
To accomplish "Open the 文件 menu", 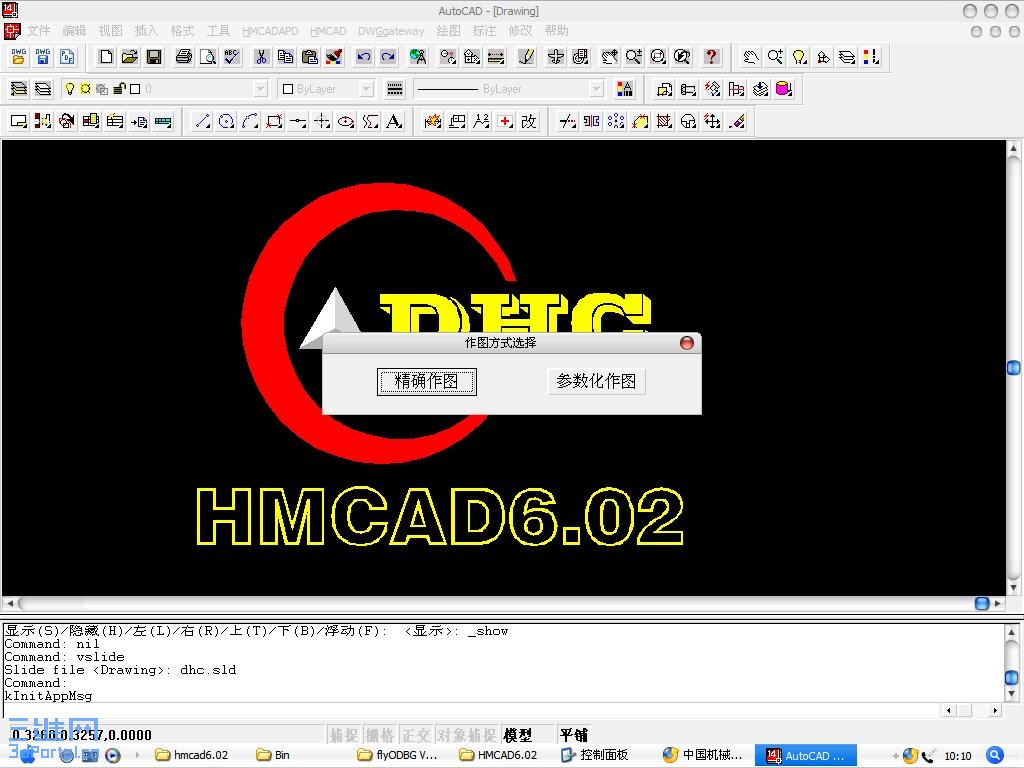I will [39, 31].
